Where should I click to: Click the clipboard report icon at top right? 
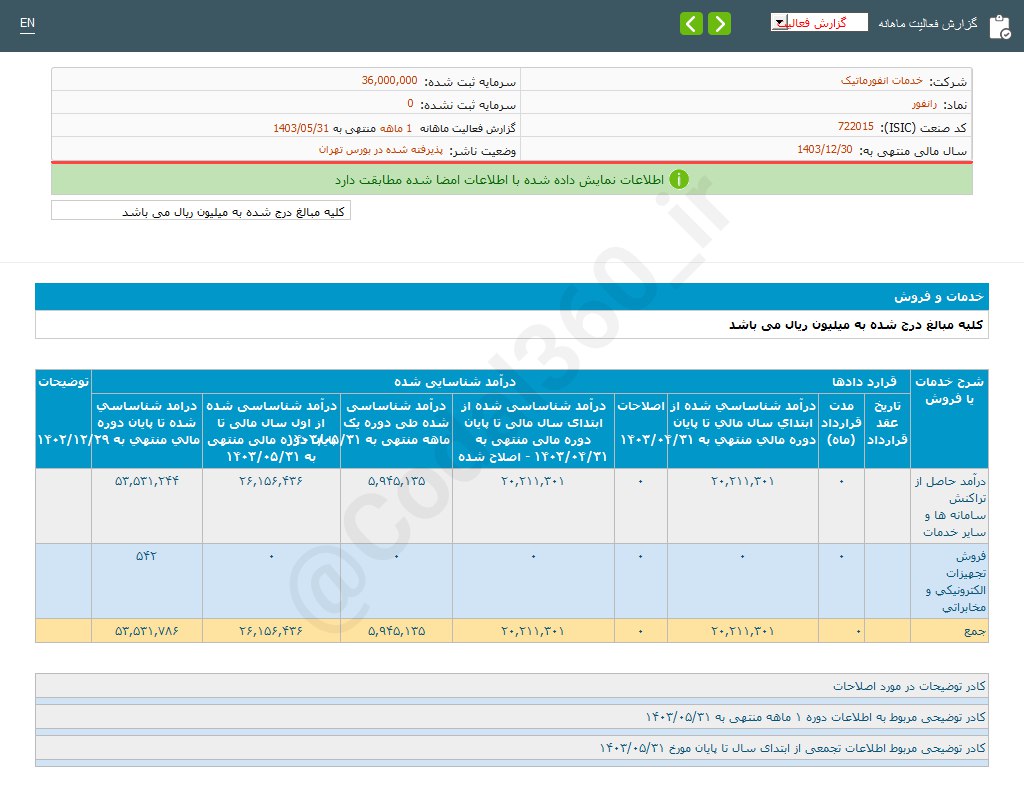1001,26
